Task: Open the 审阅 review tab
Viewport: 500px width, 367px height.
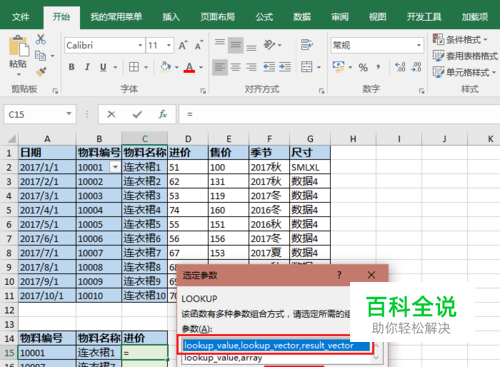Action: coord(340,17)
